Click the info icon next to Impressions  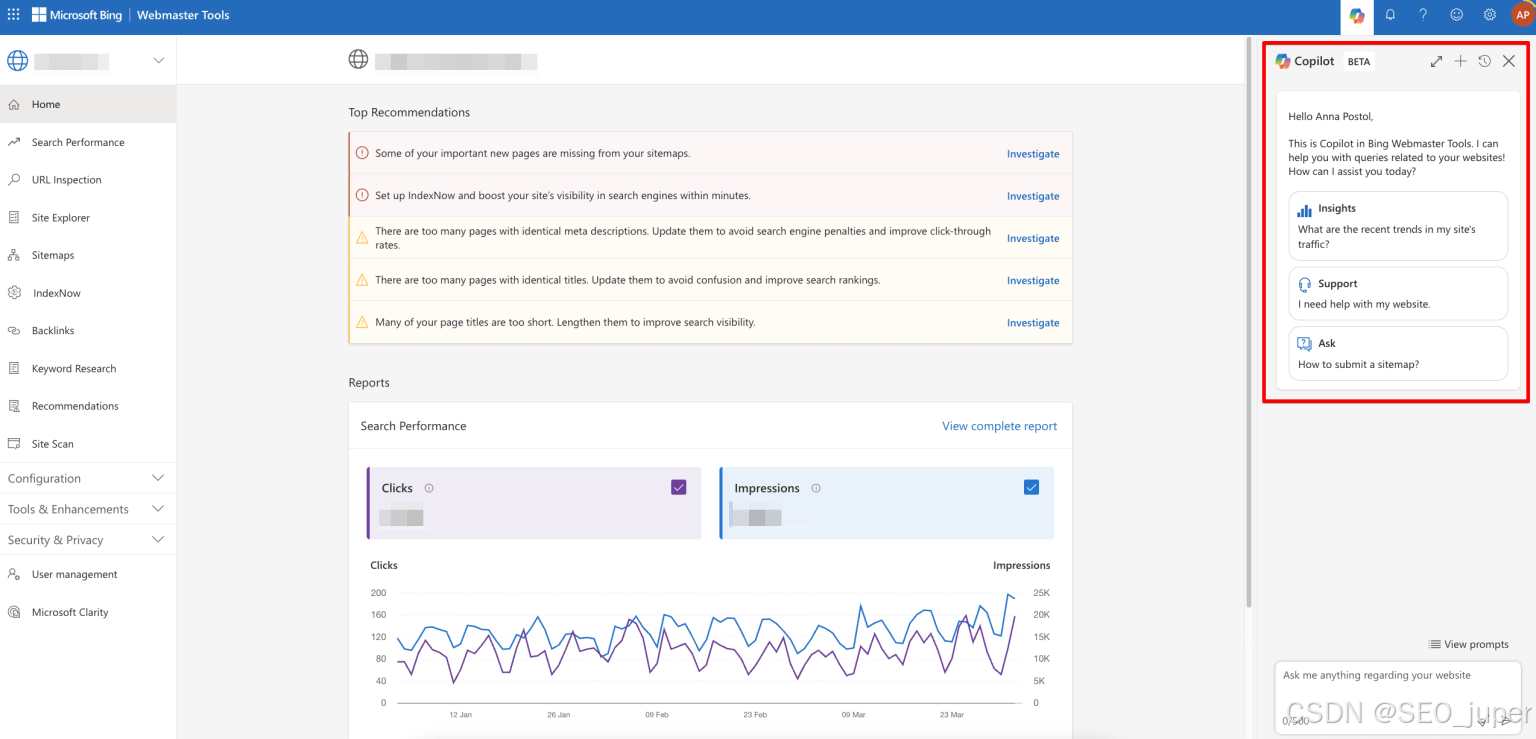[816, 488]
